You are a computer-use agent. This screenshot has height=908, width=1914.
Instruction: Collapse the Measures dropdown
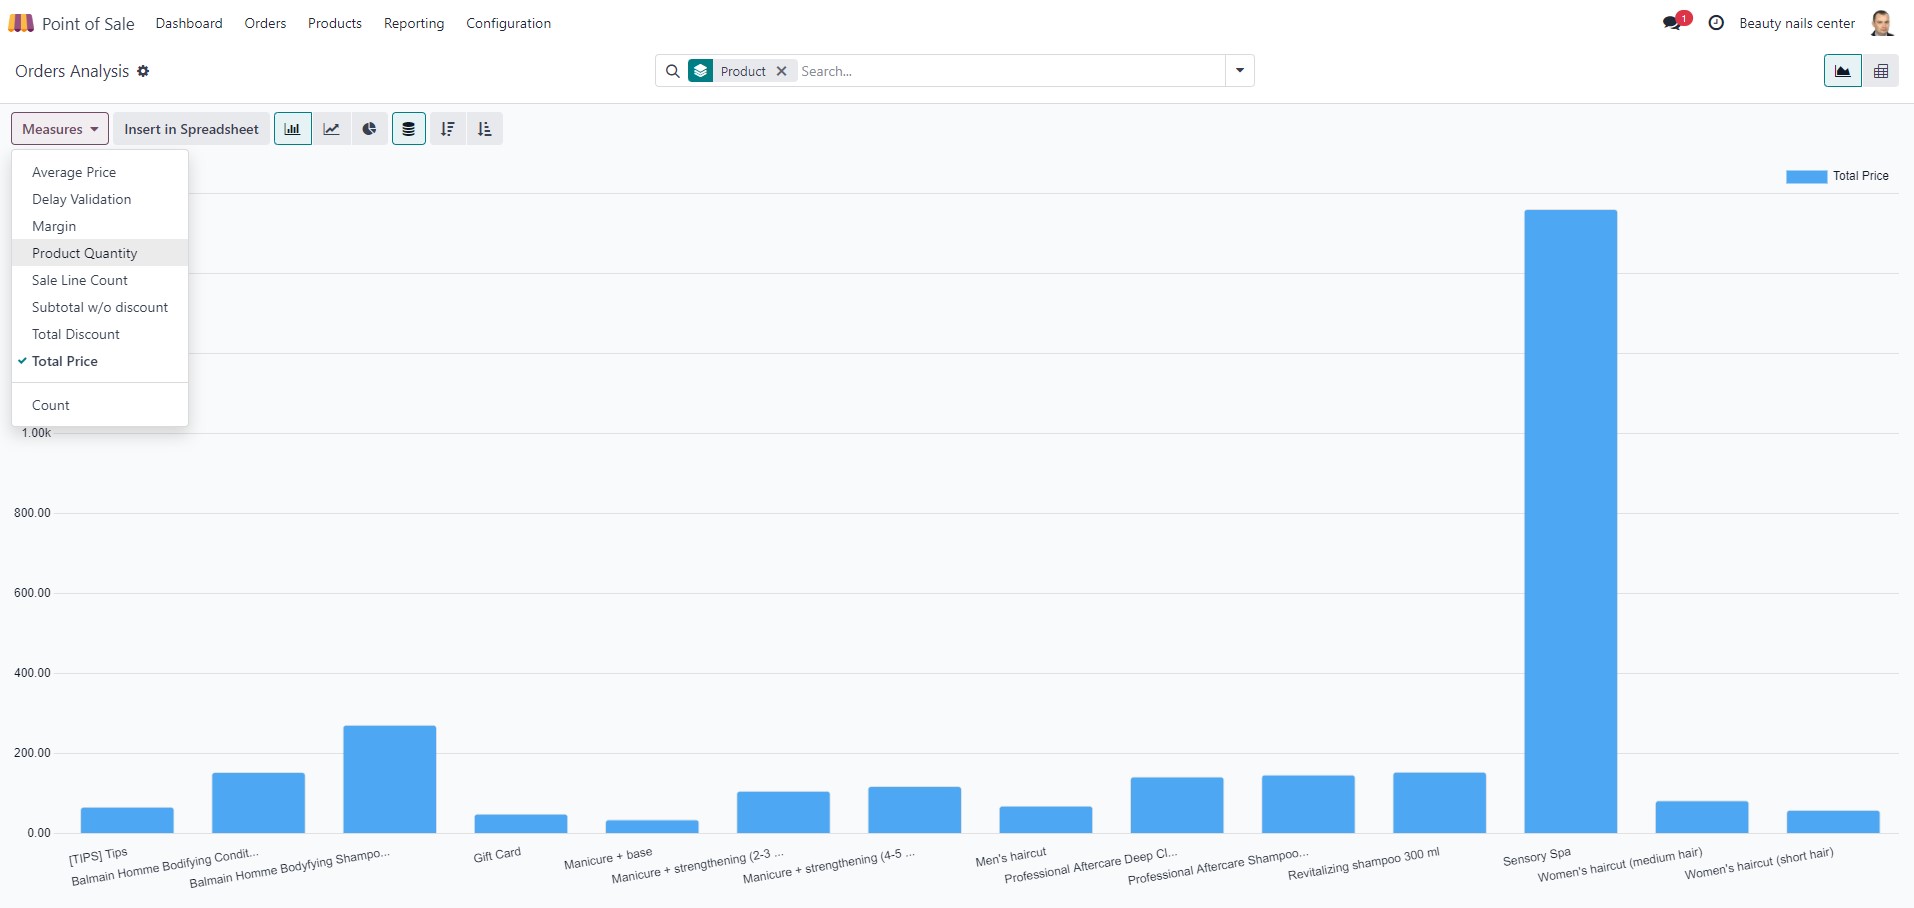60,129
